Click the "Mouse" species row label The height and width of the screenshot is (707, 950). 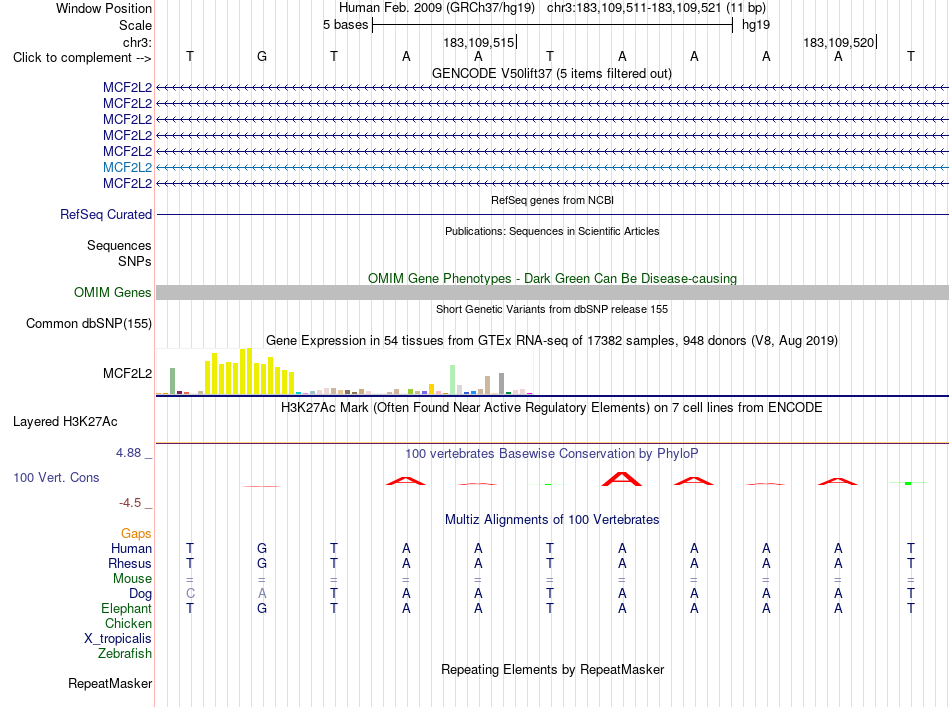click(132, 579)
